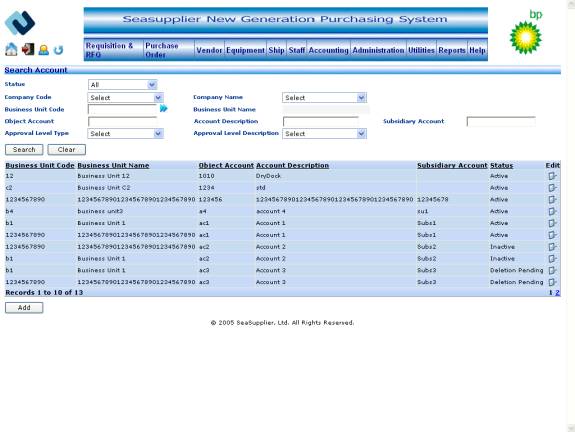
Task: Focus the Account Description input field
Action: 321,121
